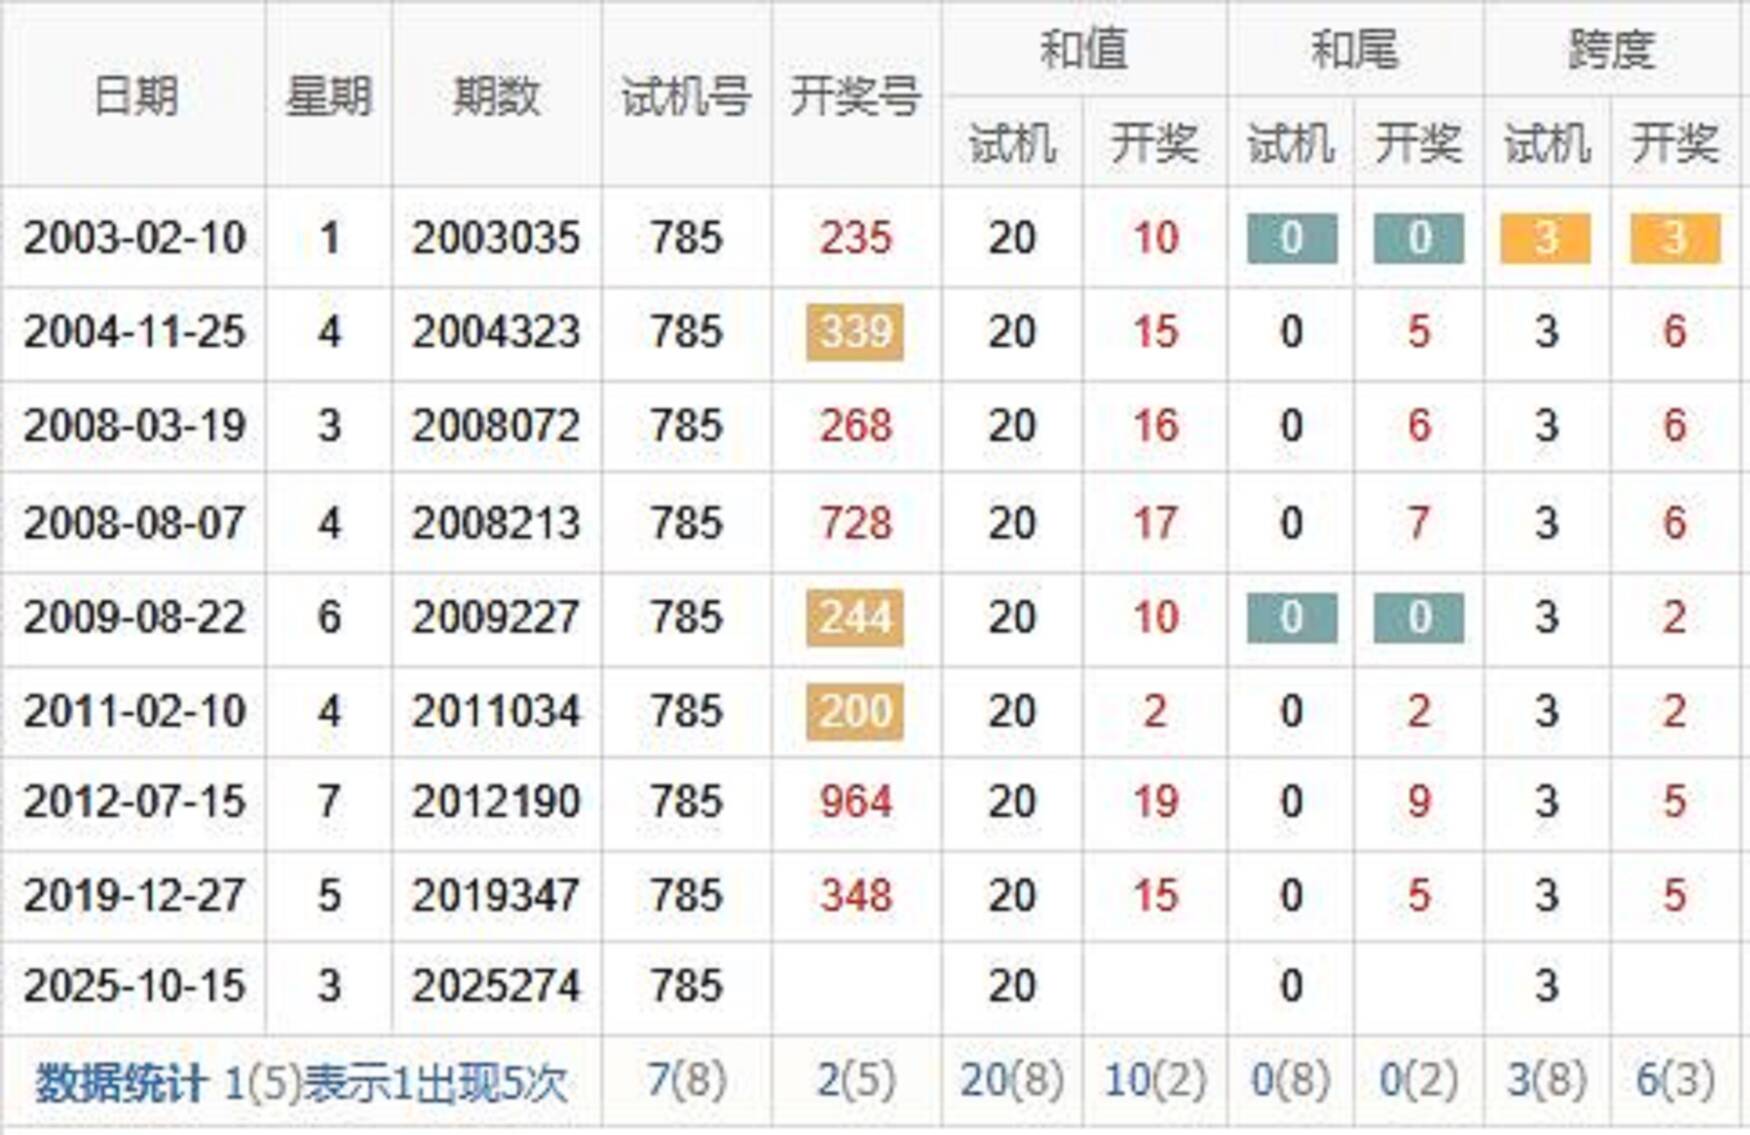Viewport: 1750px width, 1135px height.
Task: Select the 和值 group header
Action: (1084, 49)
